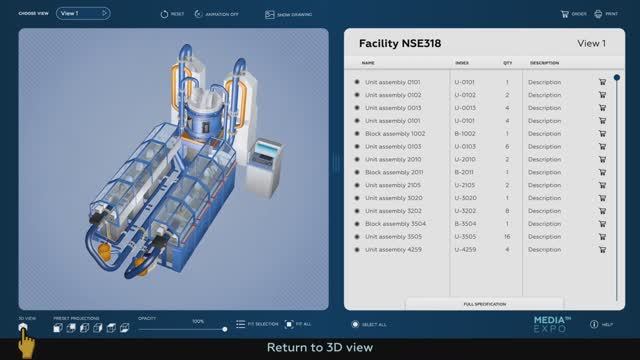Add Unit assembly 0101 U-0101 qty 1 to cart
This screenshot has height=360, width=640.
pyautogui.click(x=602, y=82)
